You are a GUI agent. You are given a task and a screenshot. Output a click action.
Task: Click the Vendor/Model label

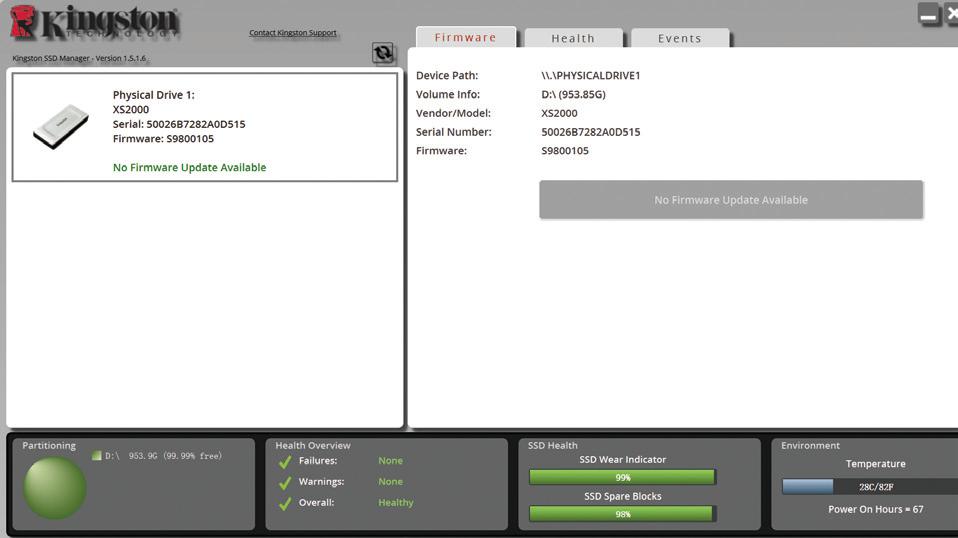[453, 113]
